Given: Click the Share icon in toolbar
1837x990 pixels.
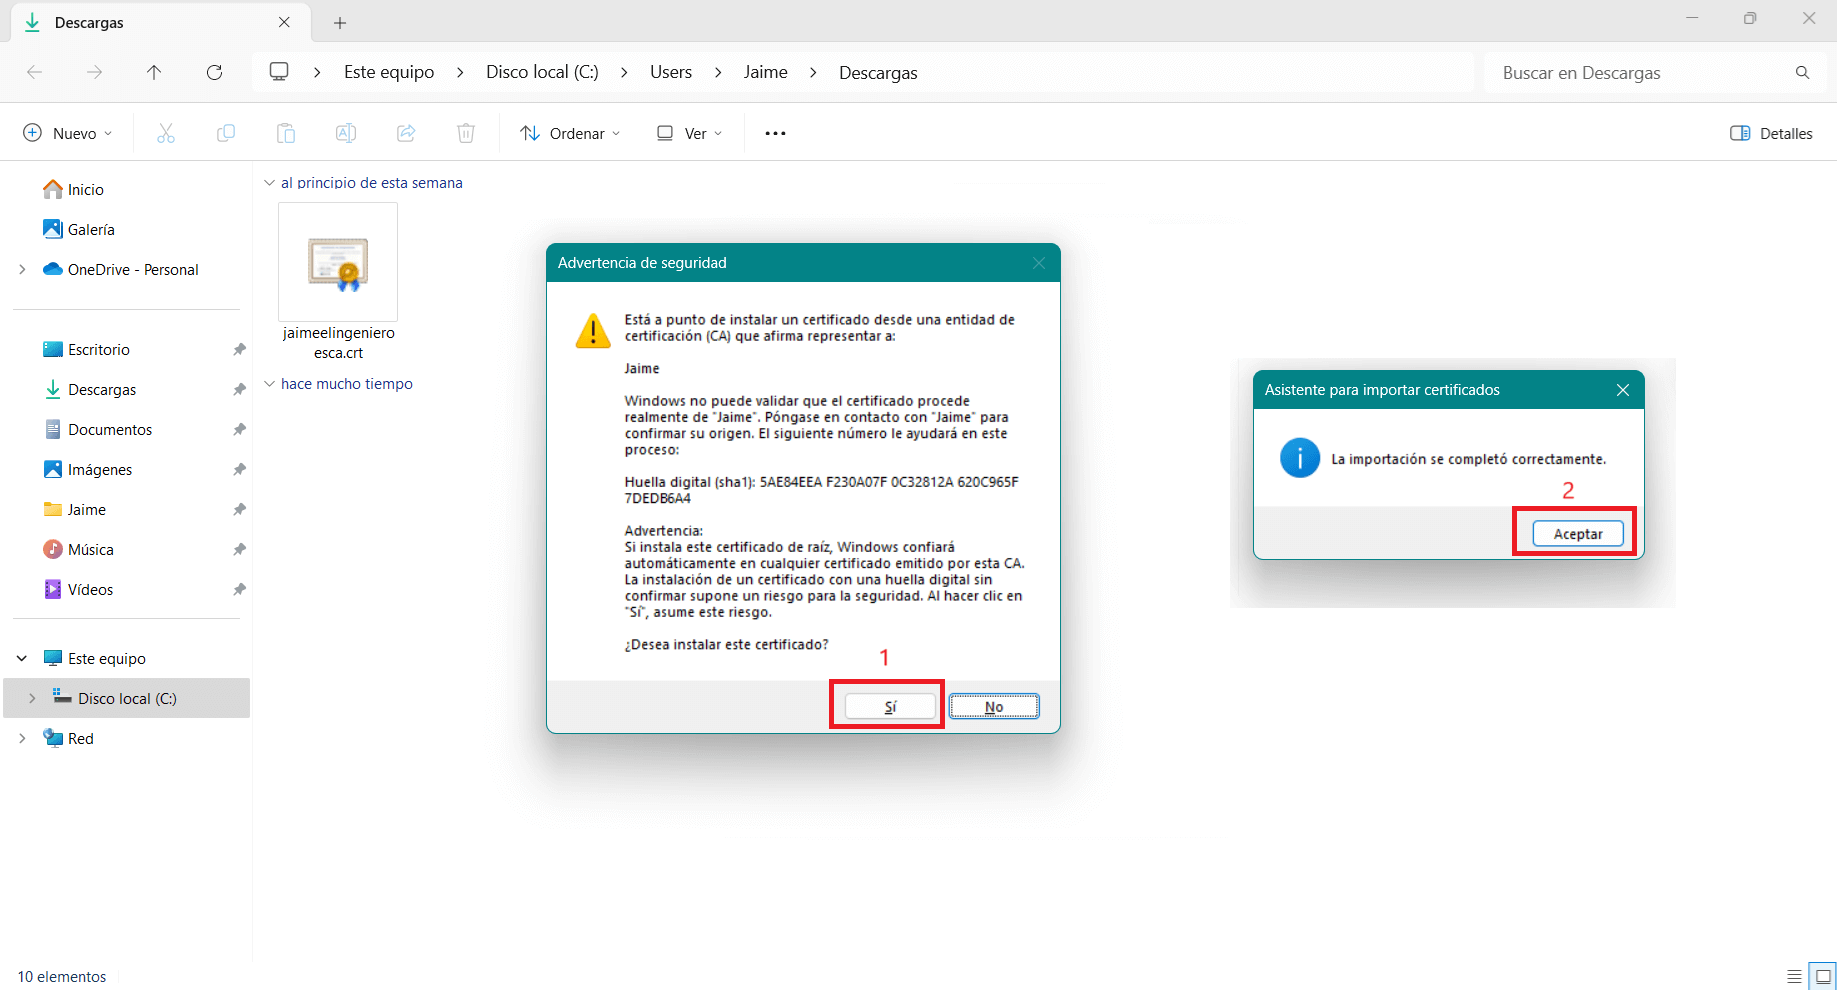Looking at the screenshot, I should click(x=406, y=133).
